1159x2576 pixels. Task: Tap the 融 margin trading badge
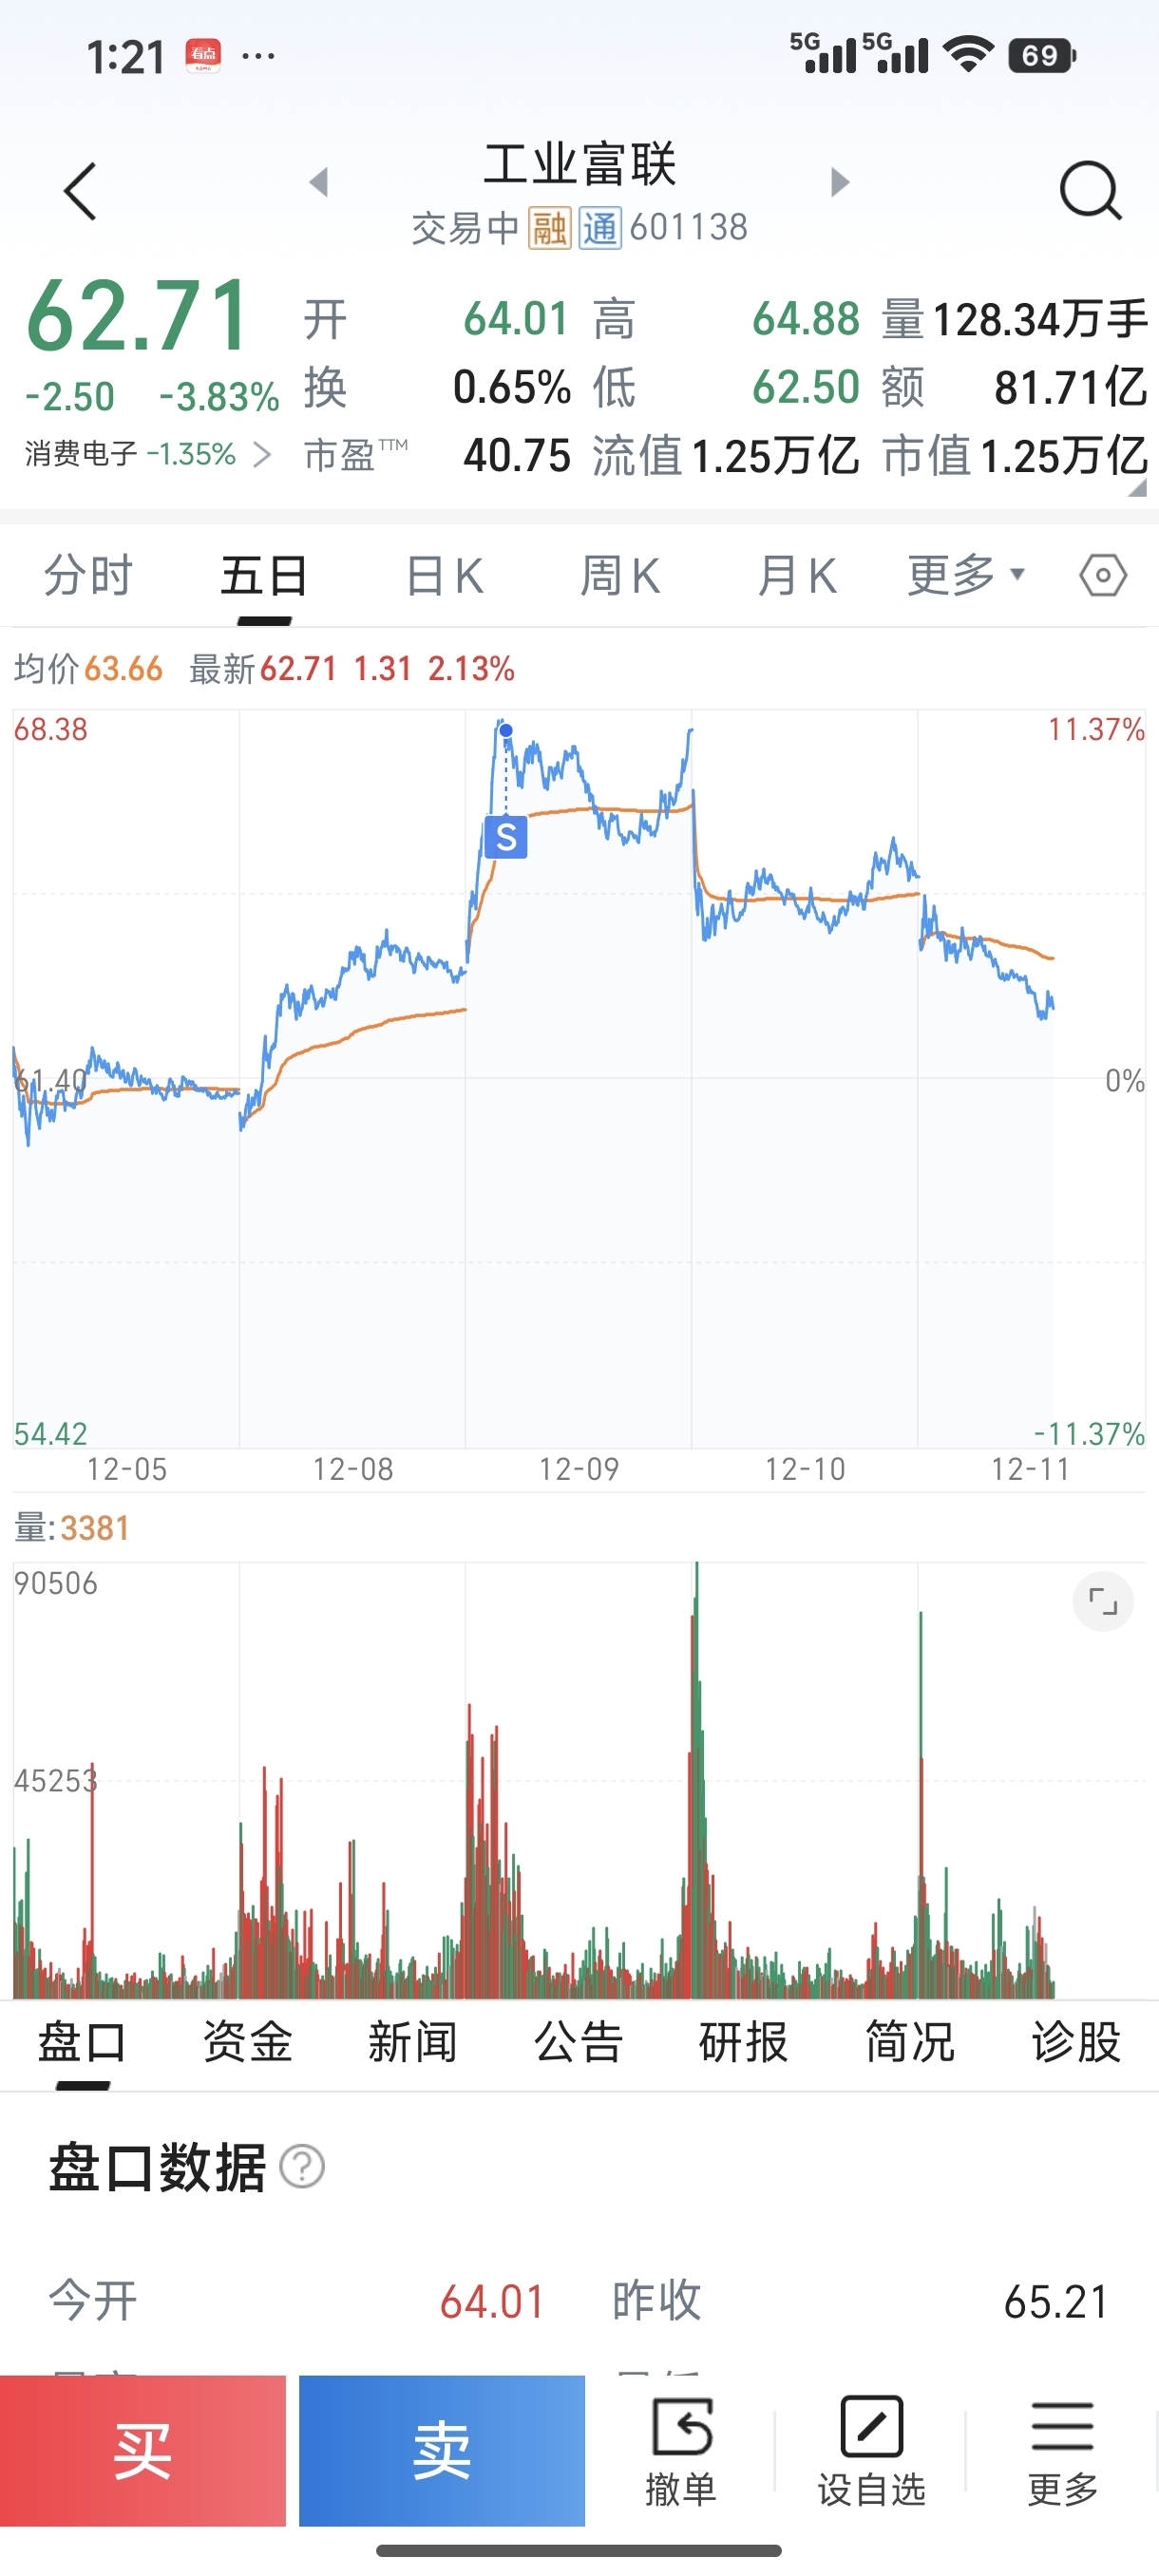[549, 228]
